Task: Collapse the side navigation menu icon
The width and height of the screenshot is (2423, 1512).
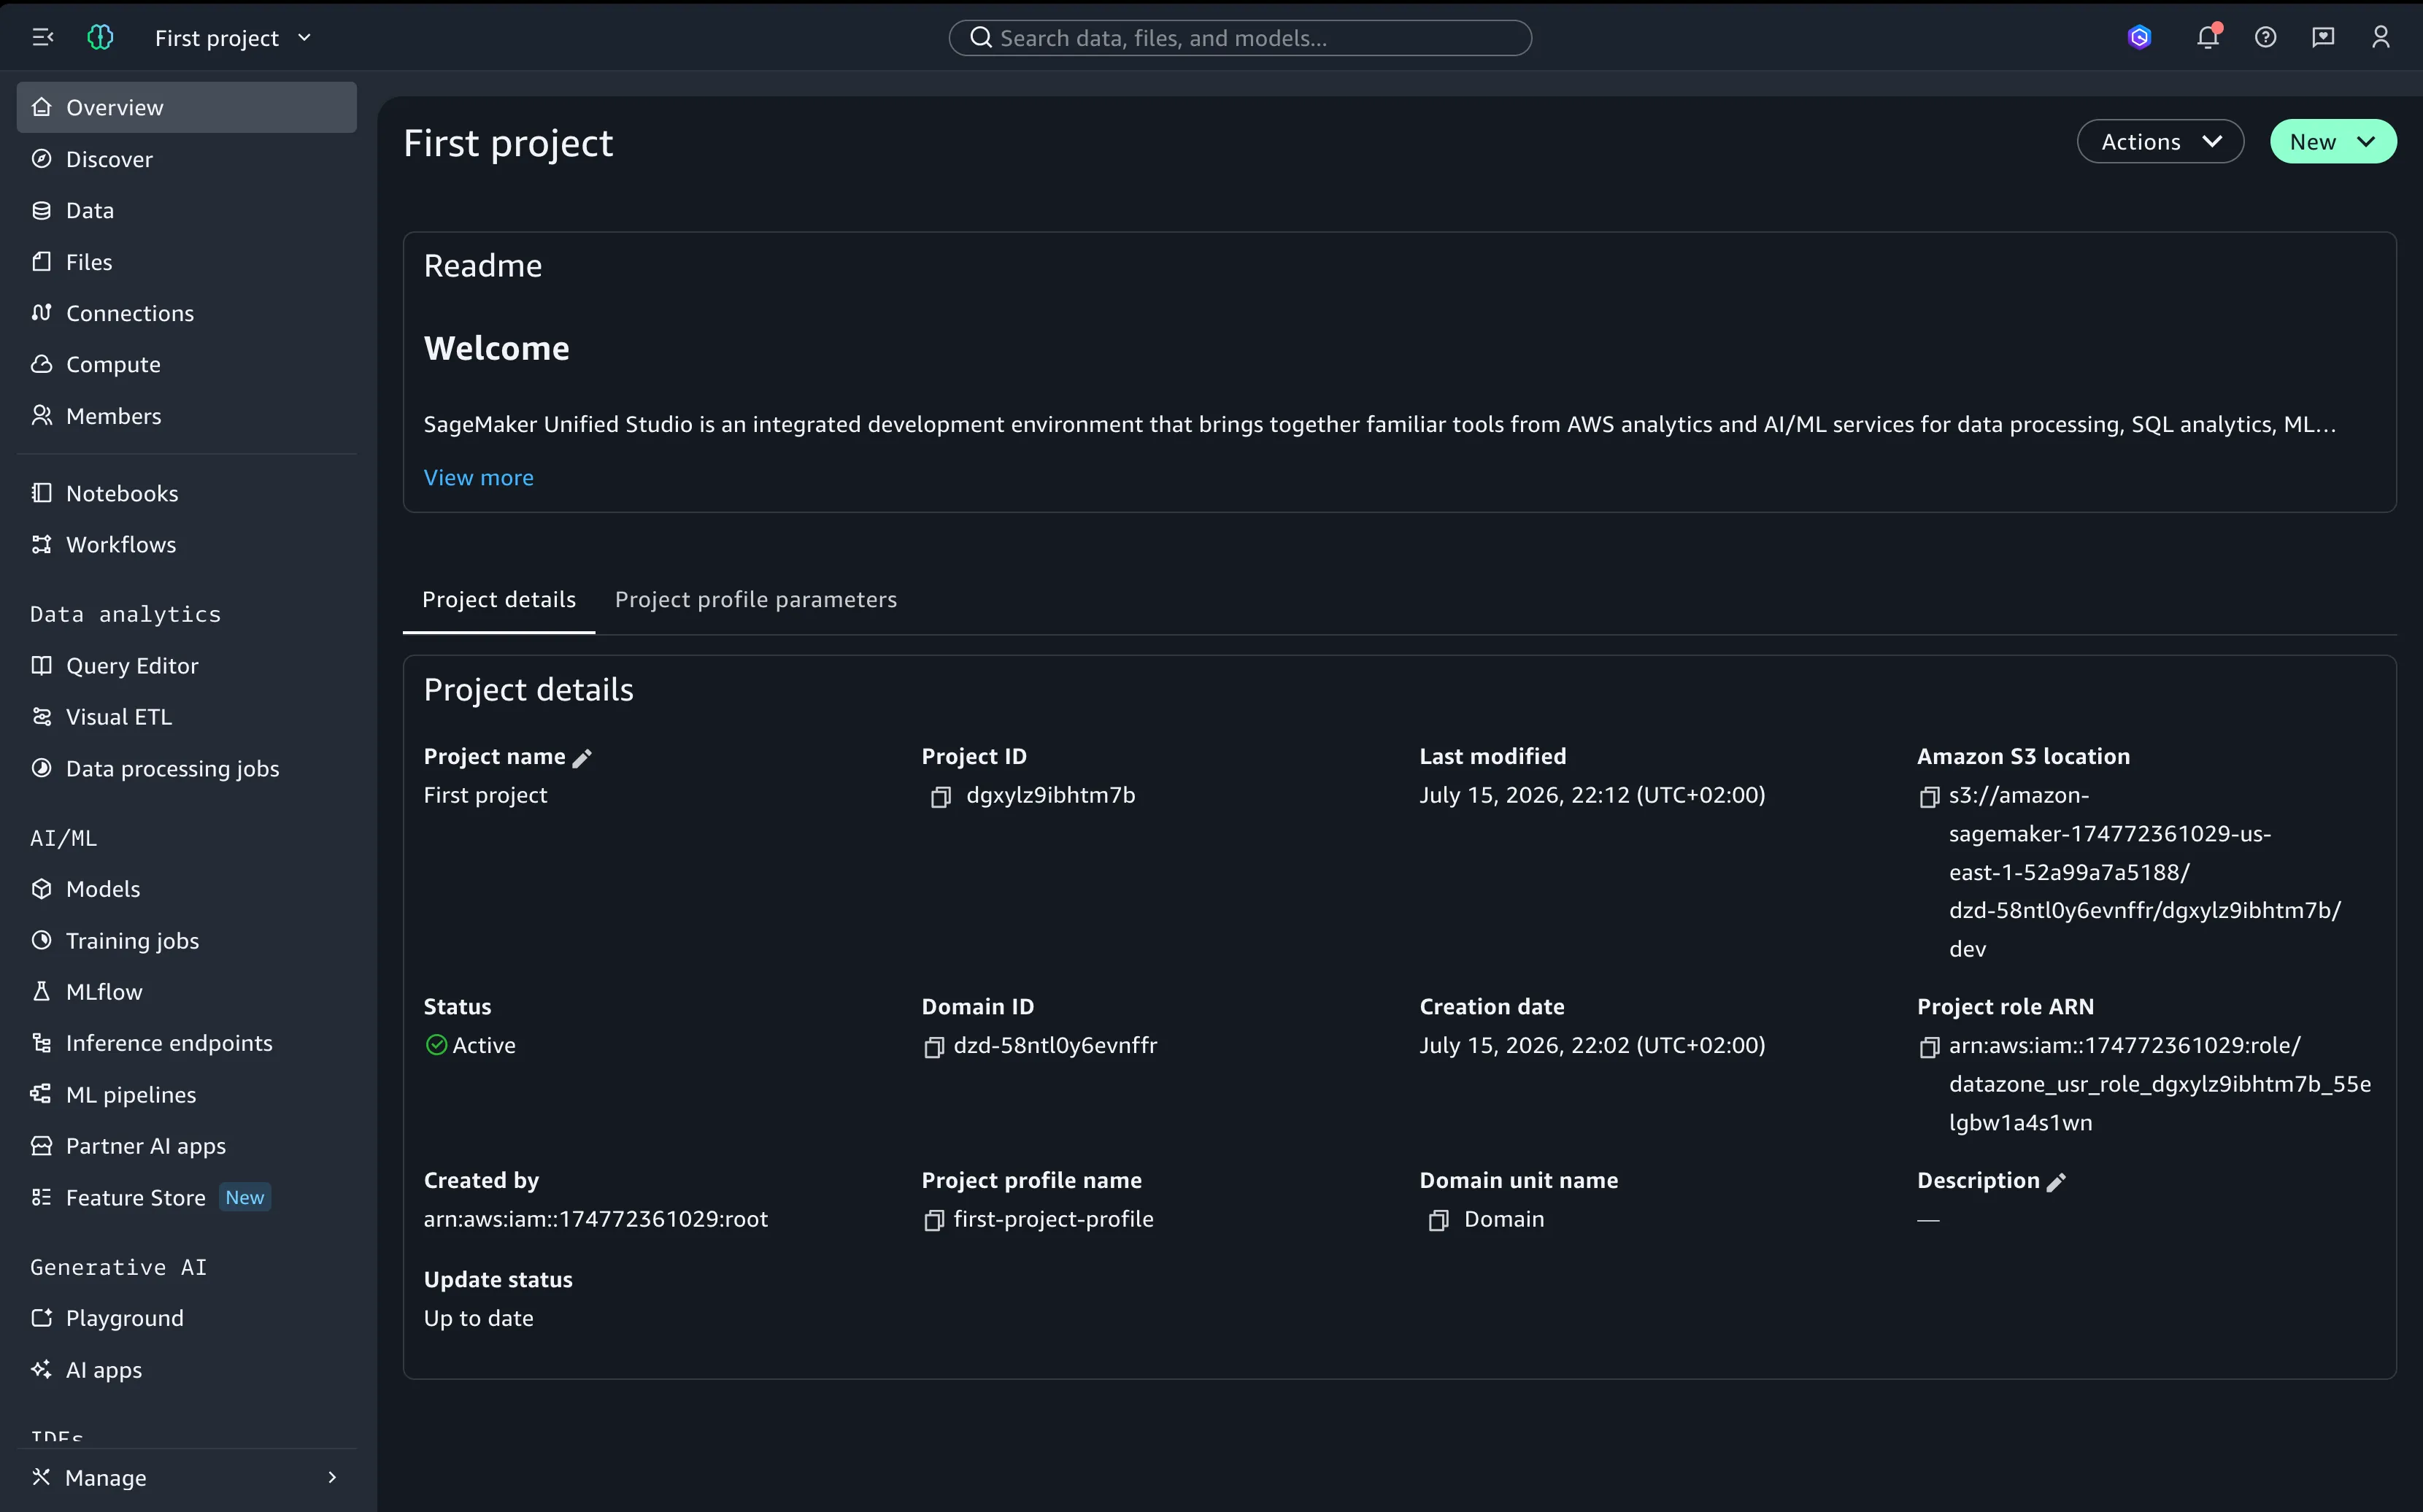Action: 42,38
